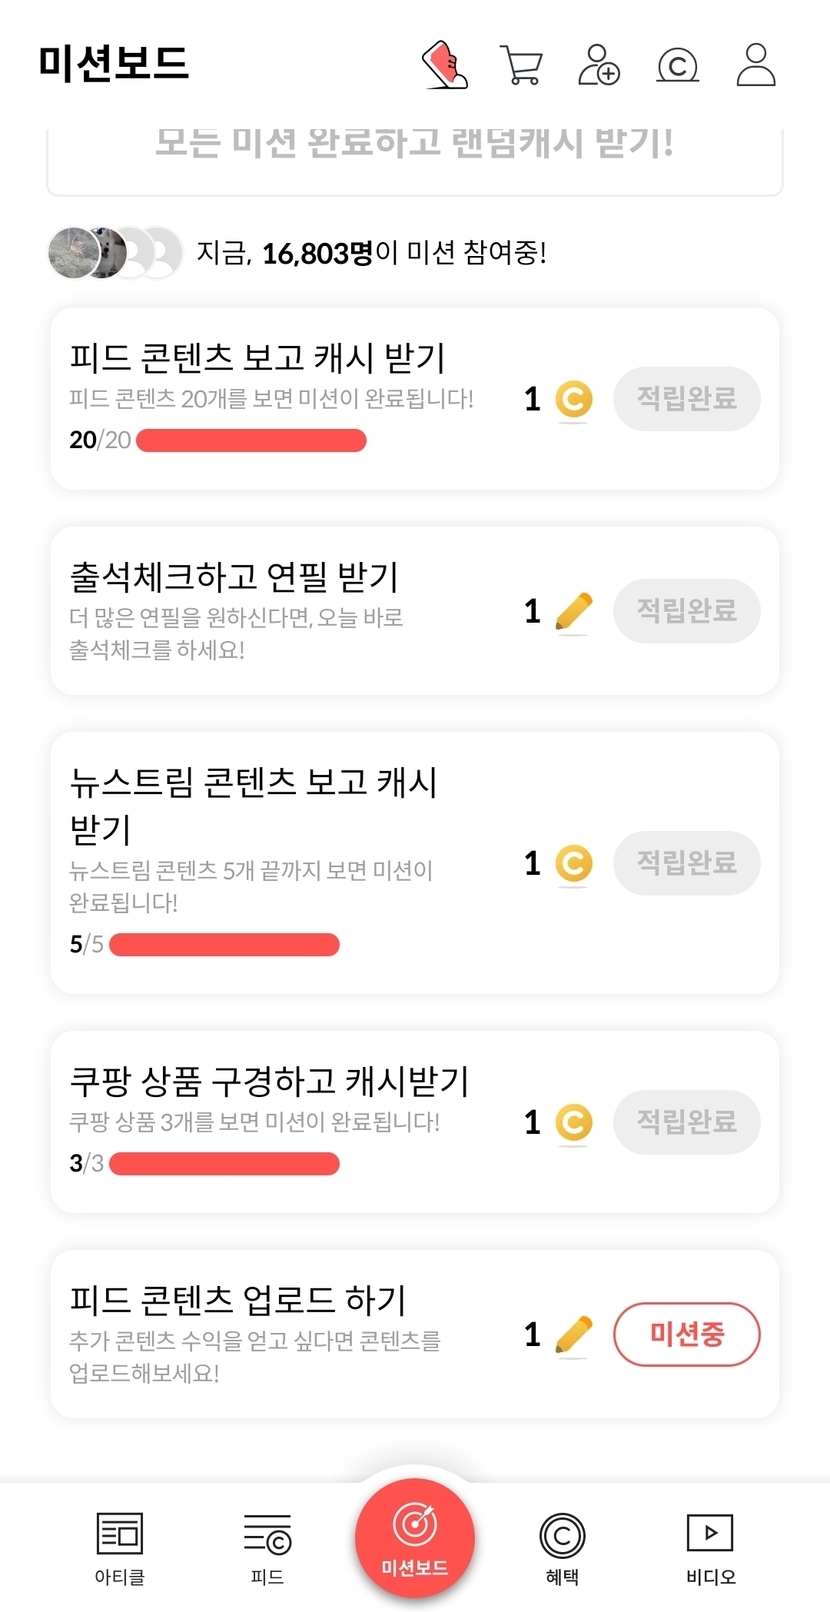The width and height of the screenshot is (830, 1612).
Task: Tap the central 미션보드 button
Action: 414,1538
